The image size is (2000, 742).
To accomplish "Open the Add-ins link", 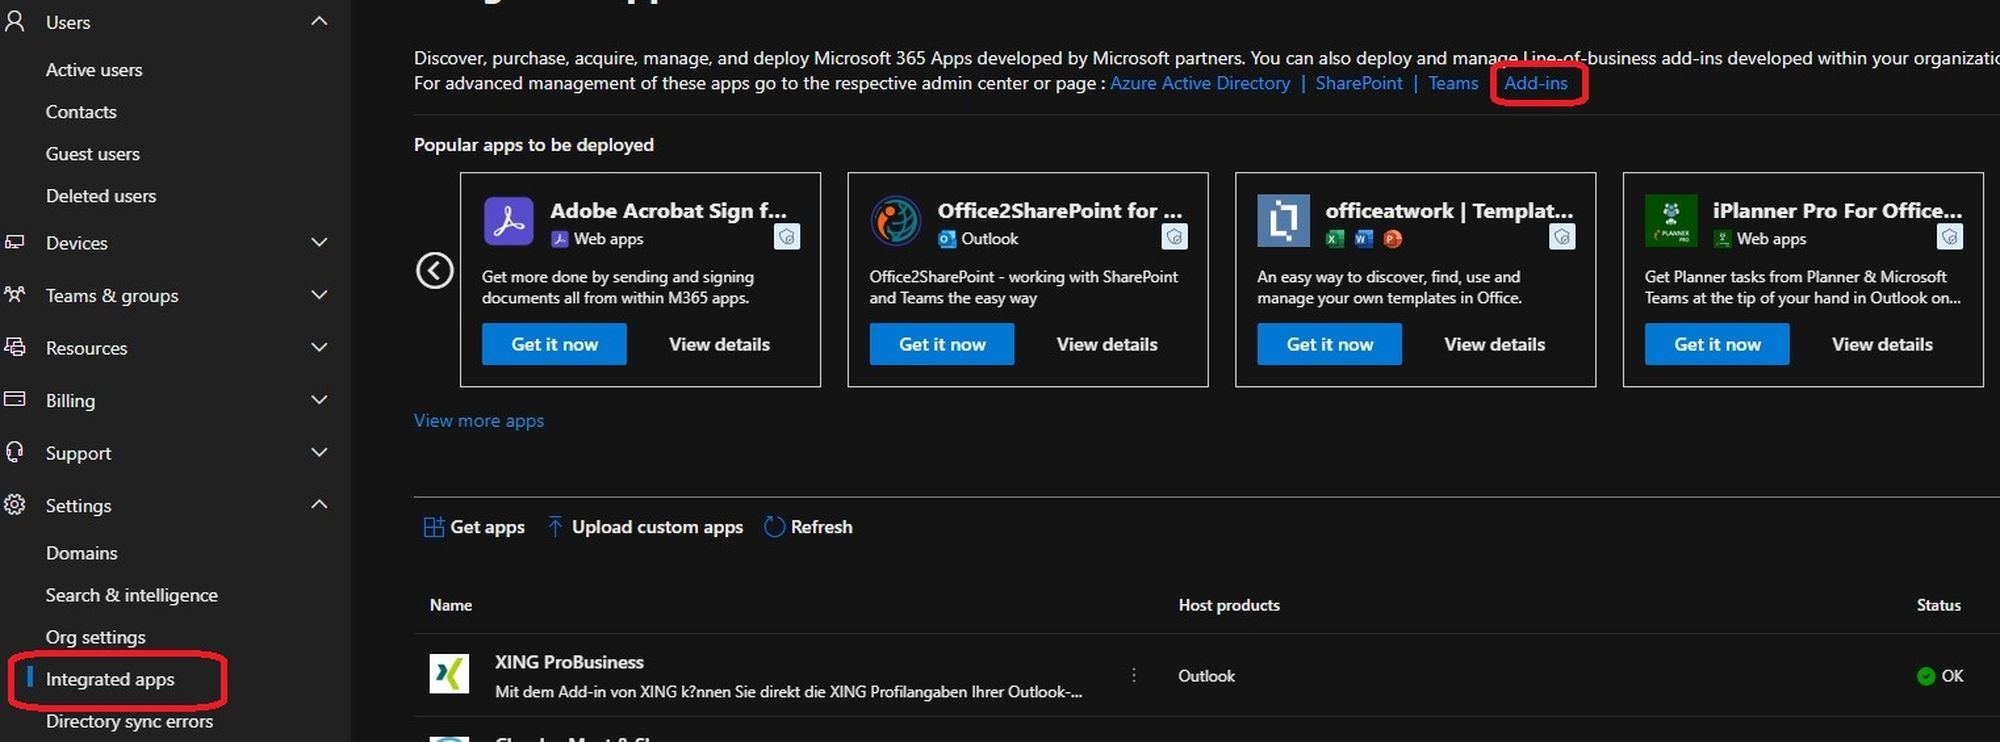I will click(x=1535, y=83).
